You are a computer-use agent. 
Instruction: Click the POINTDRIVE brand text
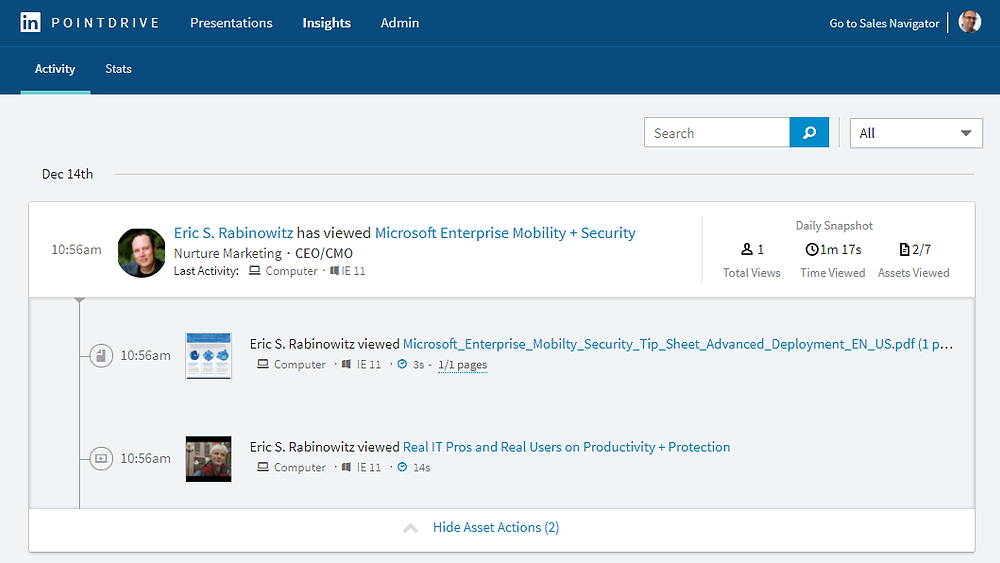(x=105, y=23)
